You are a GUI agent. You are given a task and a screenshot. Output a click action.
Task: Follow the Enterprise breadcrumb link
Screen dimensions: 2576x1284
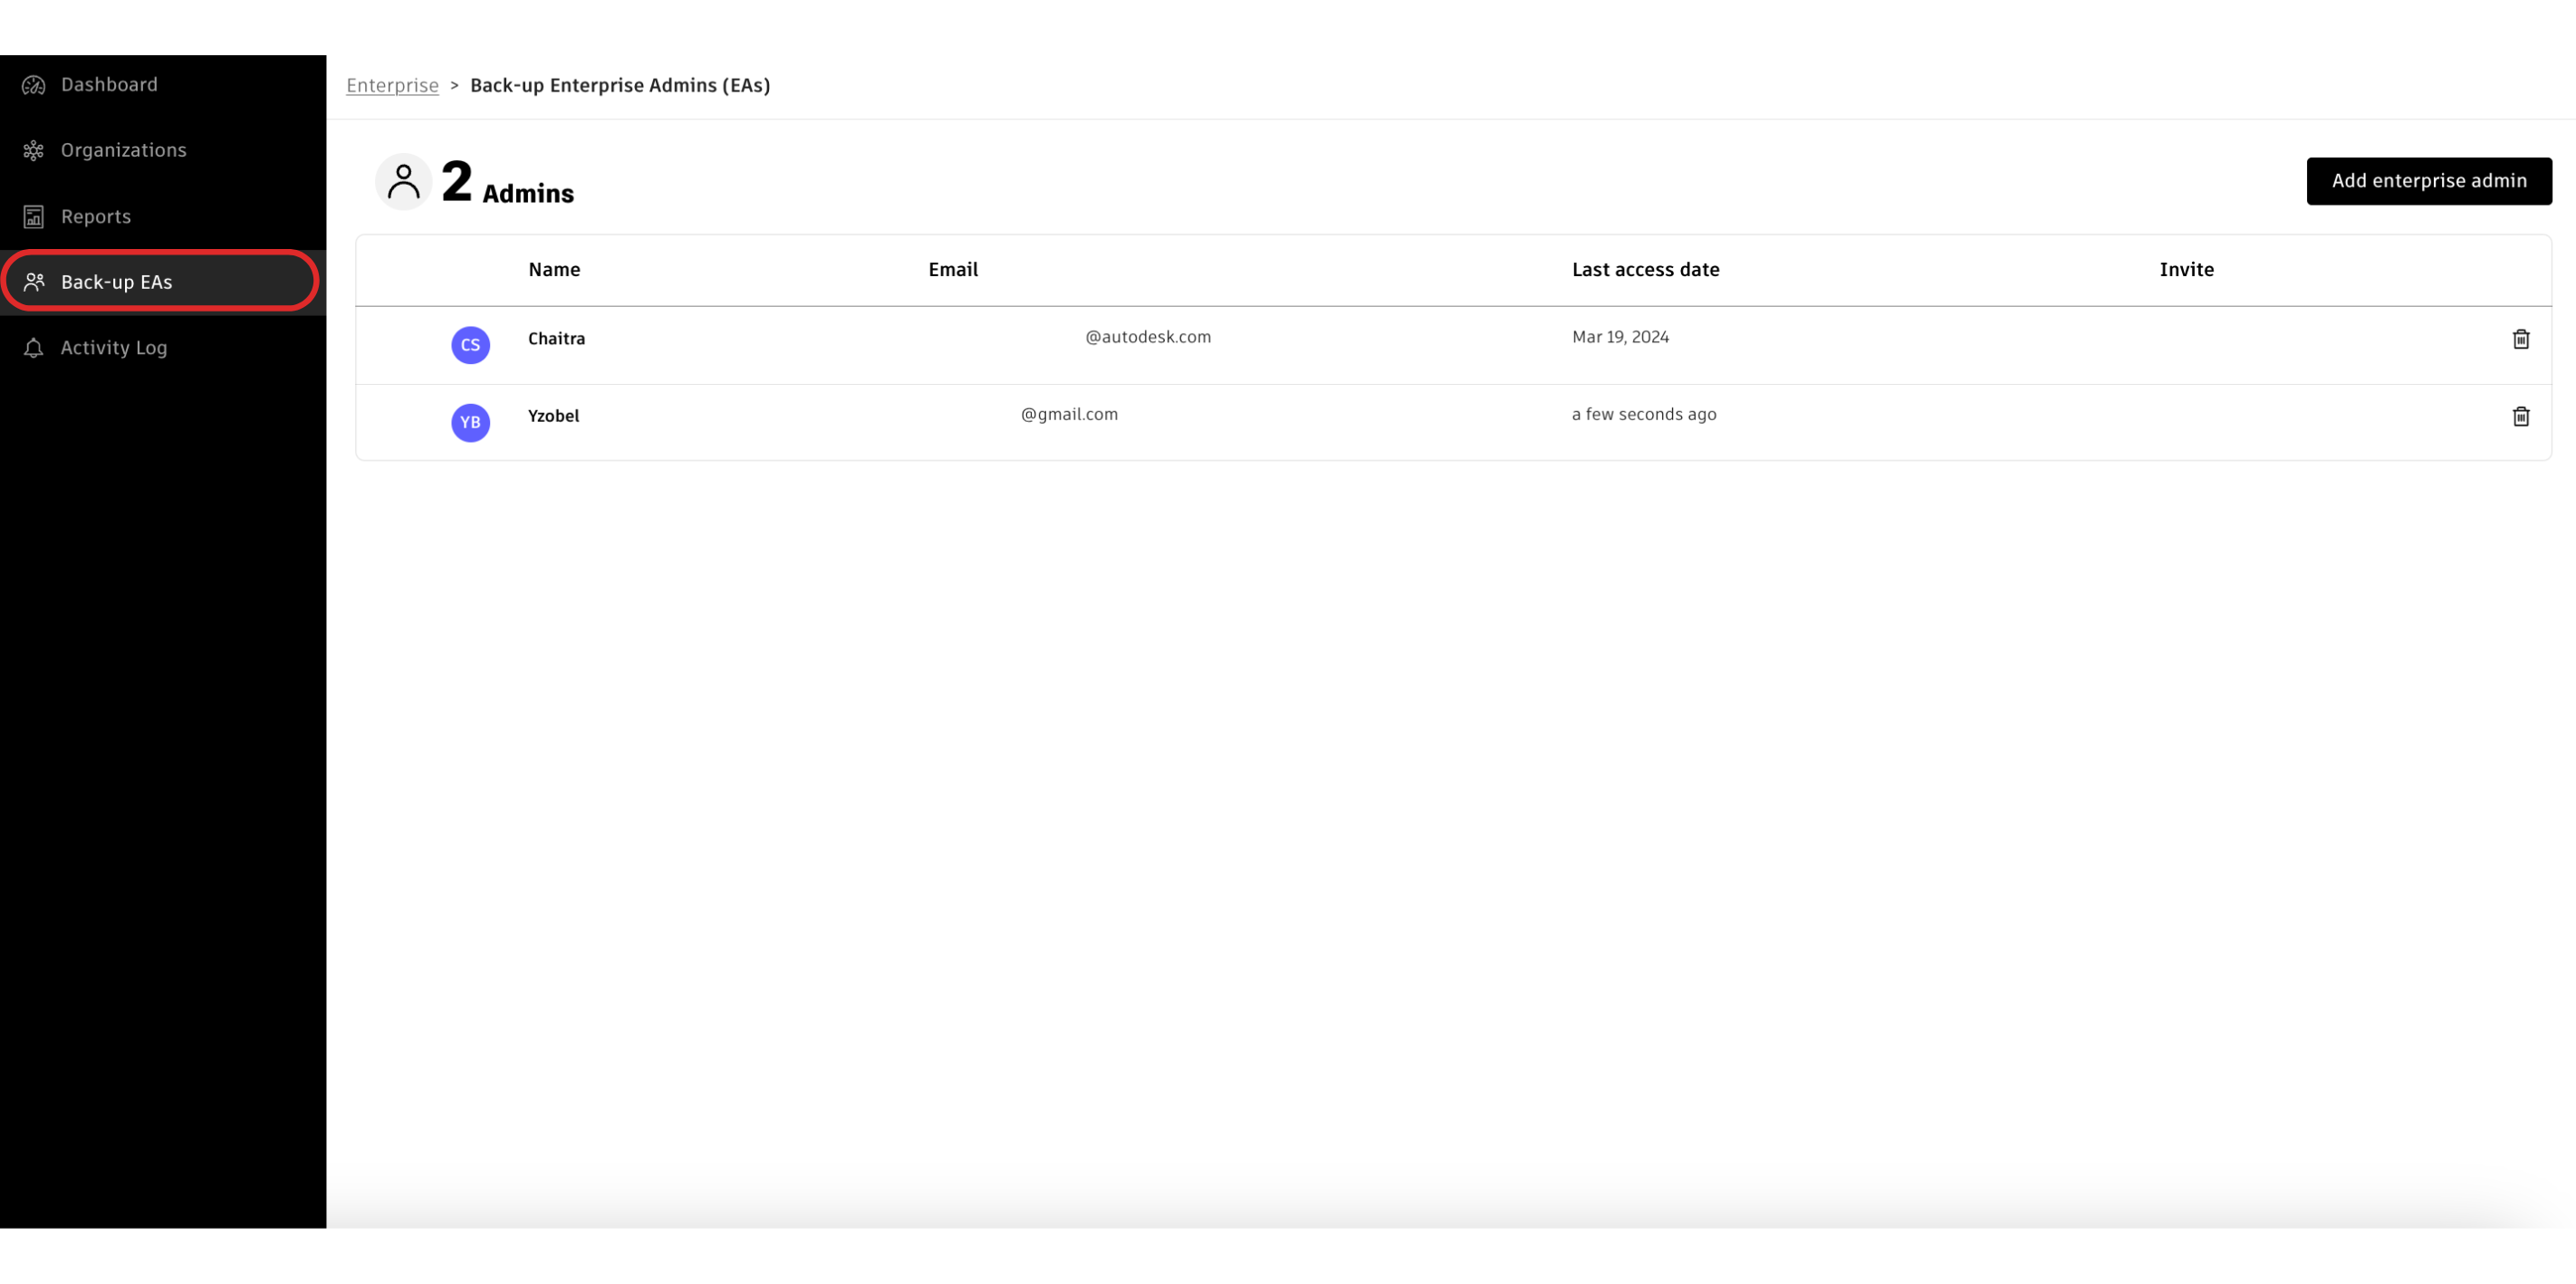[392, 86]
